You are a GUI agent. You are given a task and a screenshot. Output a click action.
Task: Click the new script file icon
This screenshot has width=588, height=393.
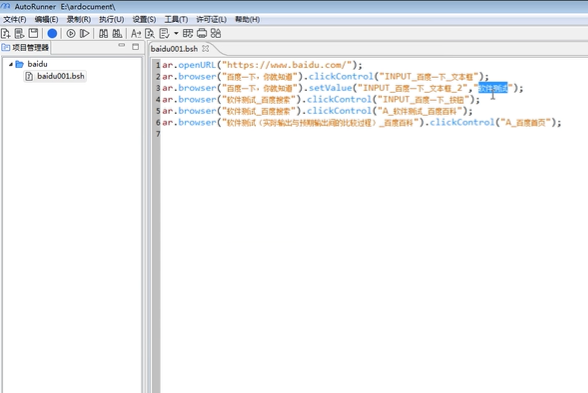[x=6, y=34]
